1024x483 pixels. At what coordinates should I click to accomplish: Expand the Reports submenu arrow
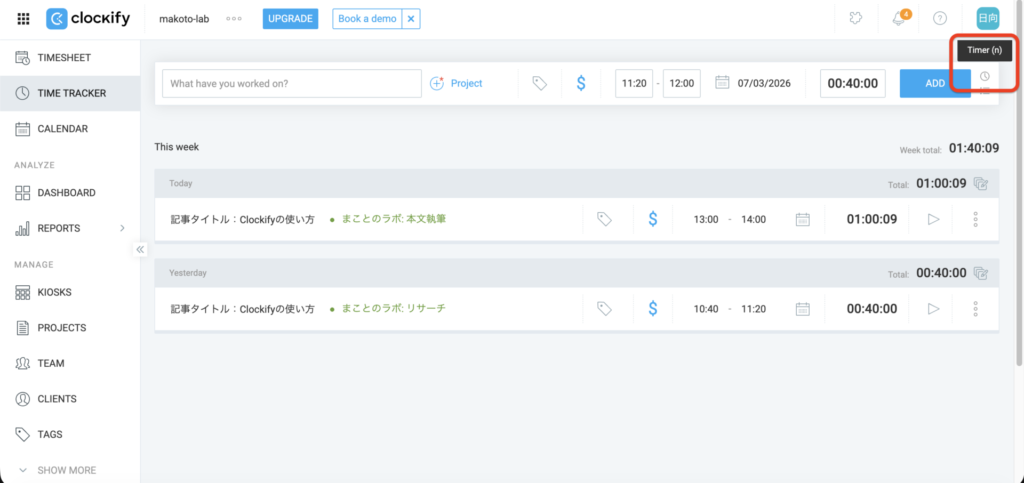coord(123,228)
